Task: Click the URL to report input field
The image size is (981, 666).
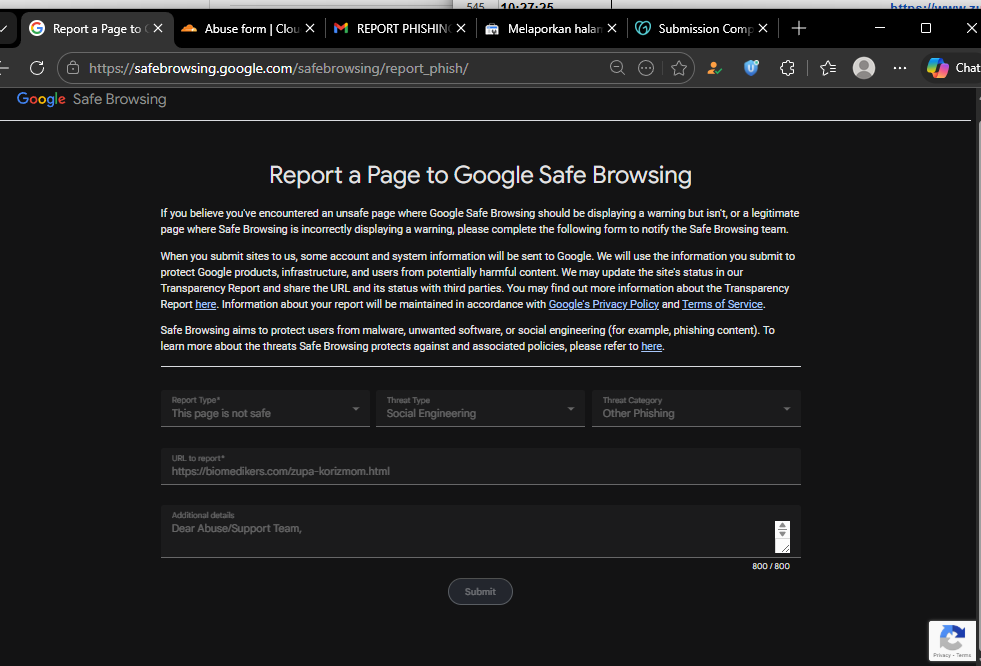Action: [x=480, y=466]
